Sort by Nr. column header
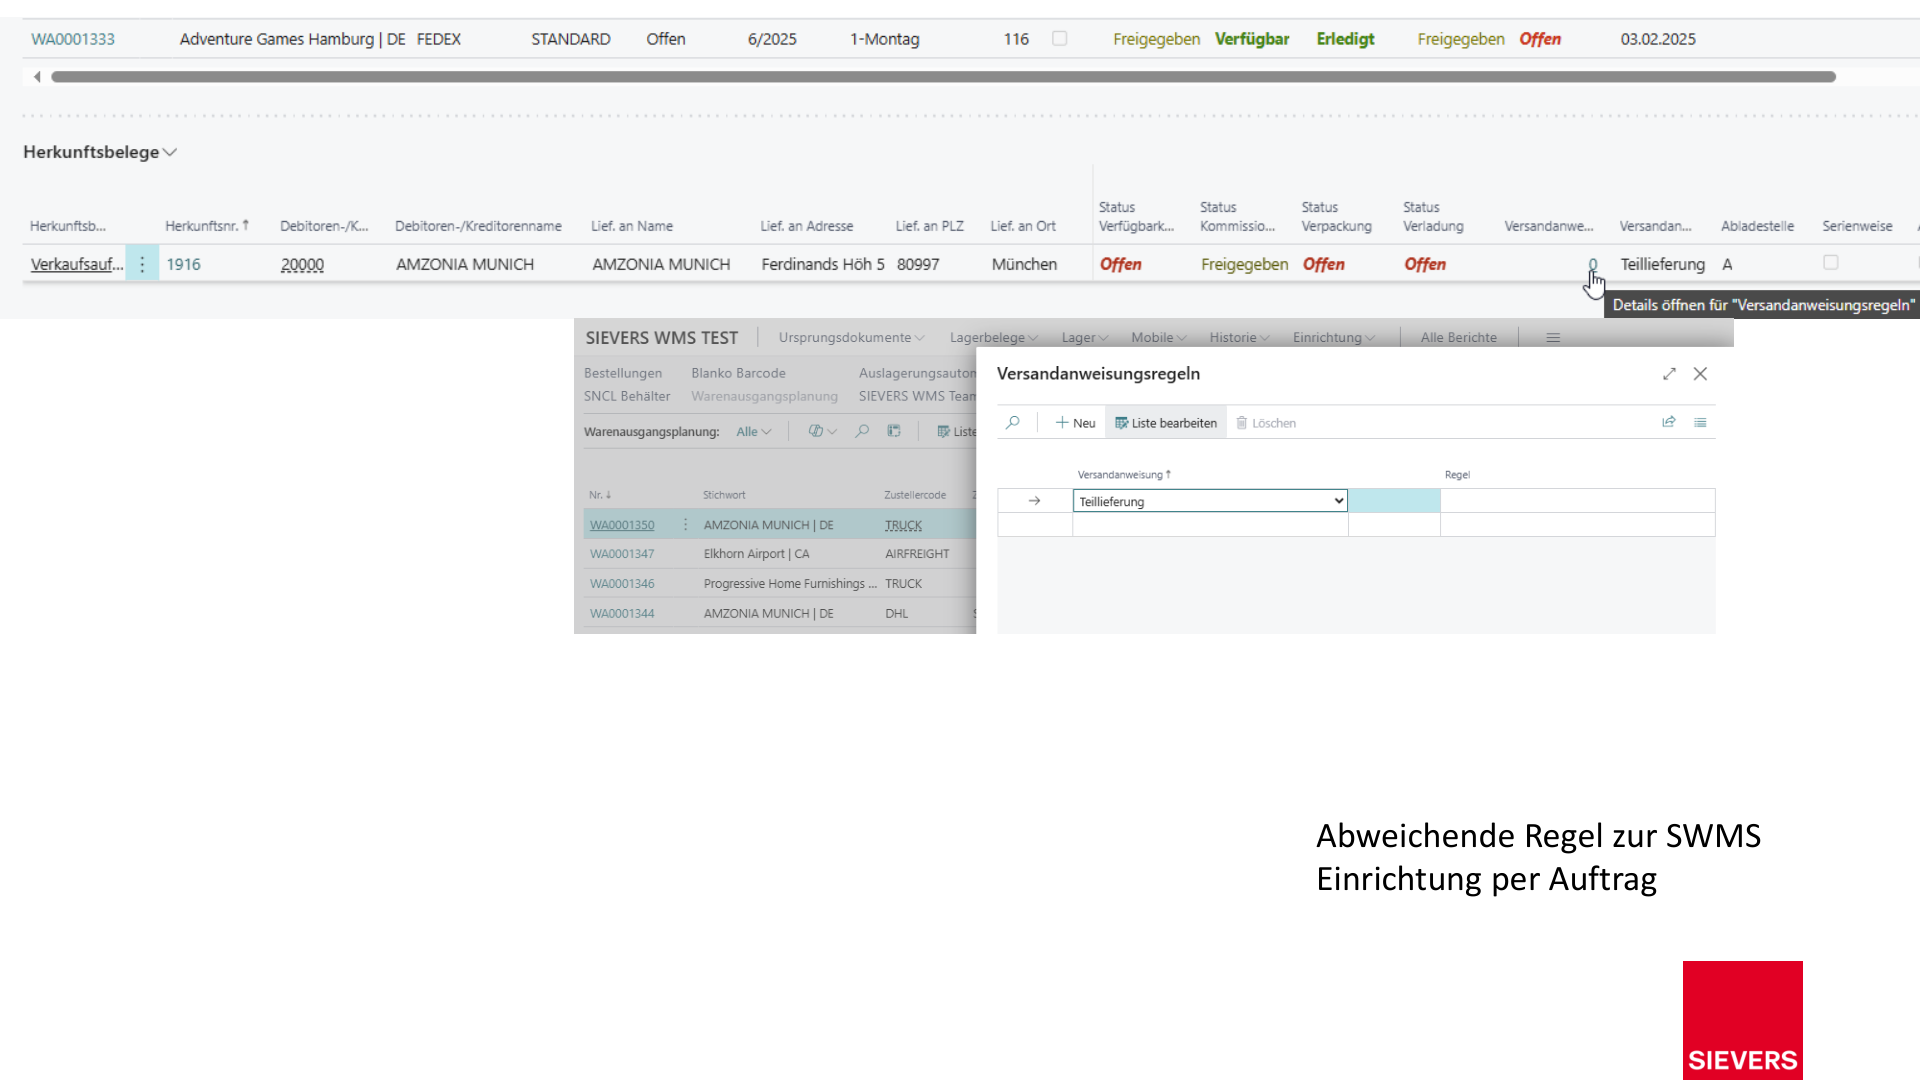The image size is (1920, 1080). [x=600, y=495]
